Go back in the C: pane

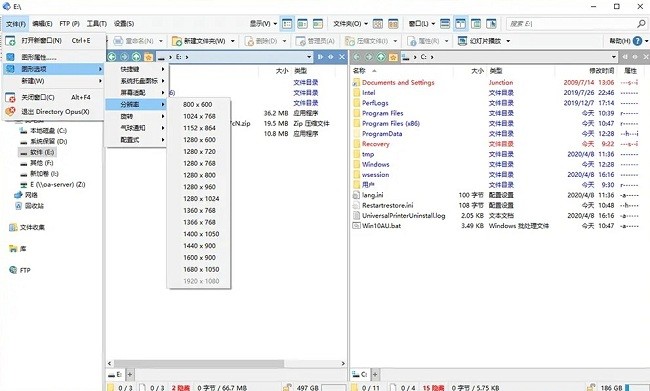tap(357, 57)
